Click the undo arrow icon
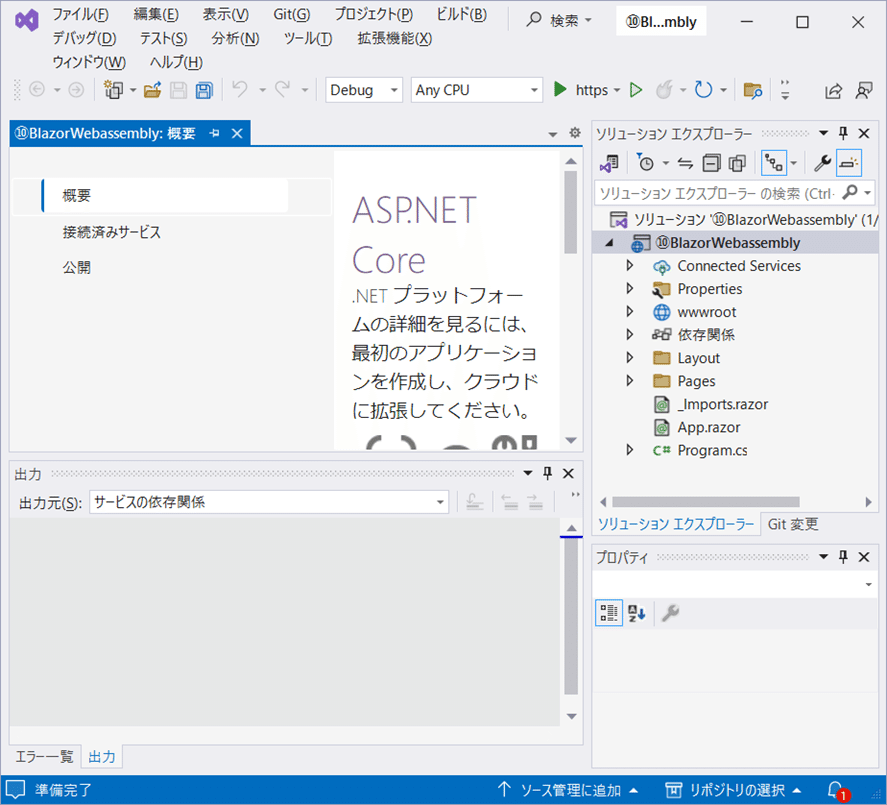The image size is (887, 805). (x=240, y=89)
